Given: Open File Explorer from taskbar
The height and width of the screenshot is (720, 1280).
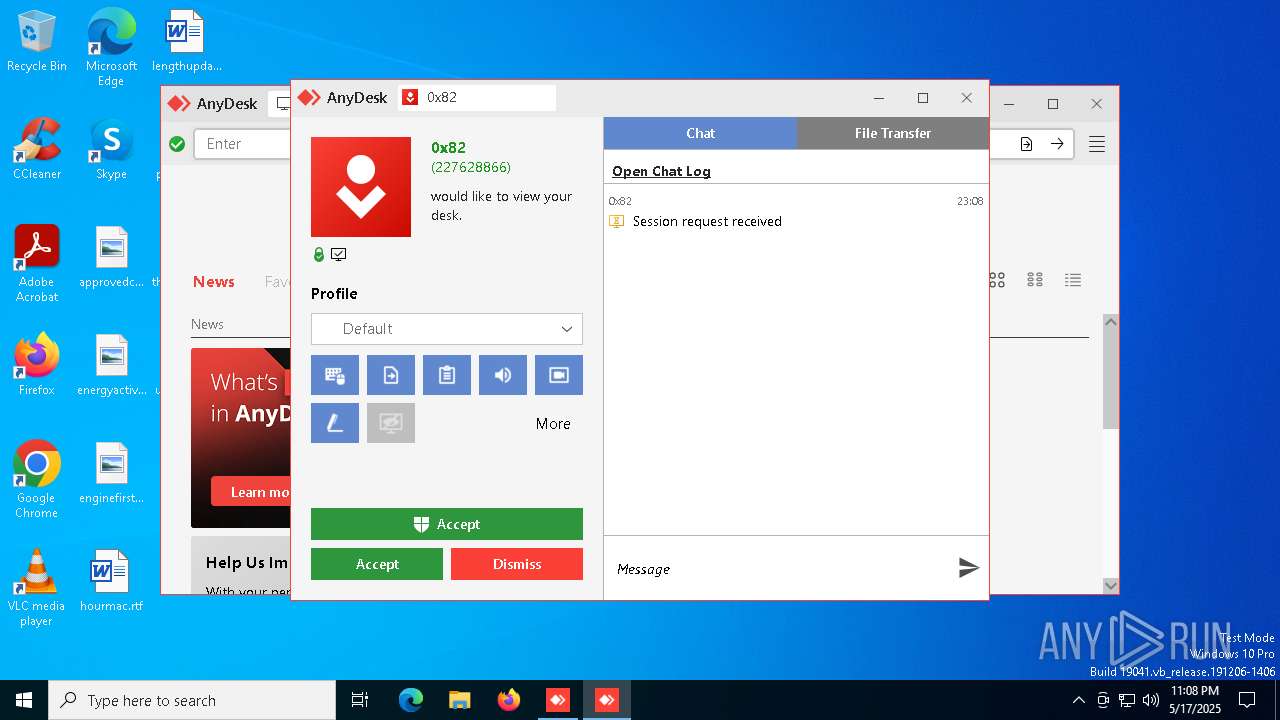Looking at the screenshot, I should 459,700.
